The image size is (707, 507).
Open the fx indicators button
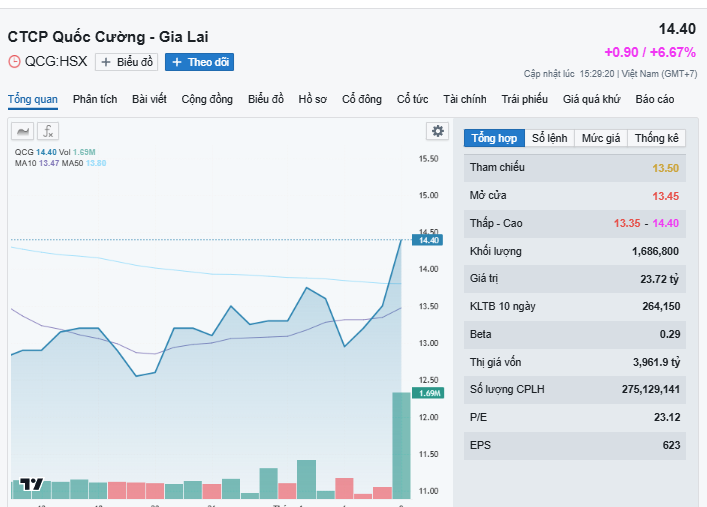48,131
